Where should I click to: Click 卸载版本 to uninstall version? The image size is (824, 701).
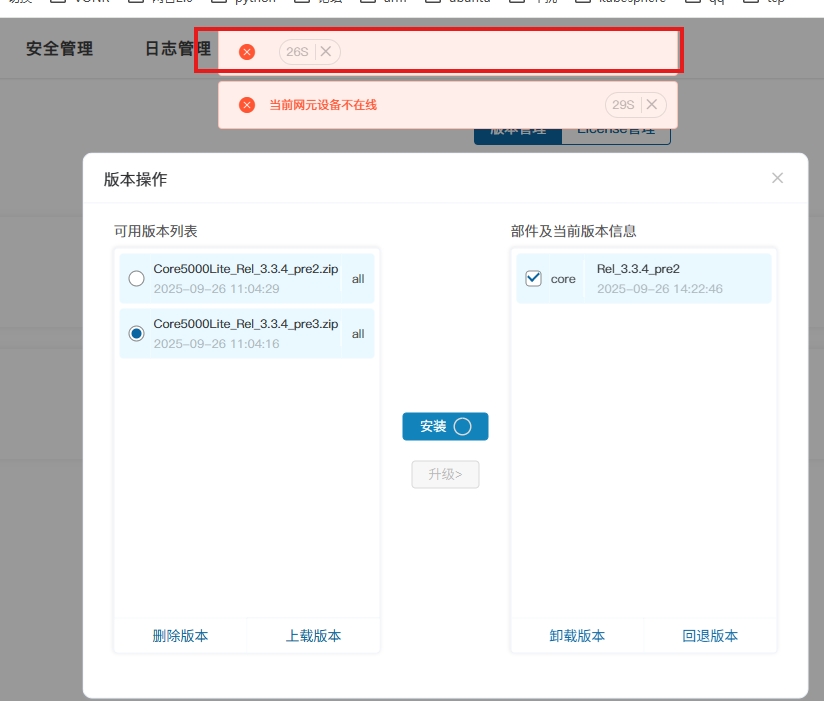pos(577,636)
